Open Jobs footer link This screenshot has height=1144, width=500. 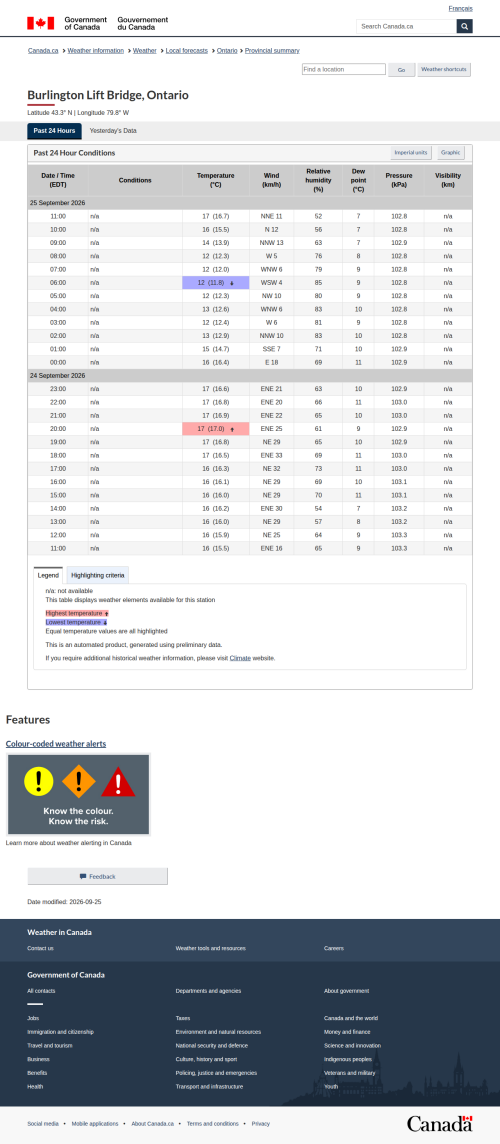(x=33, y=1018)
